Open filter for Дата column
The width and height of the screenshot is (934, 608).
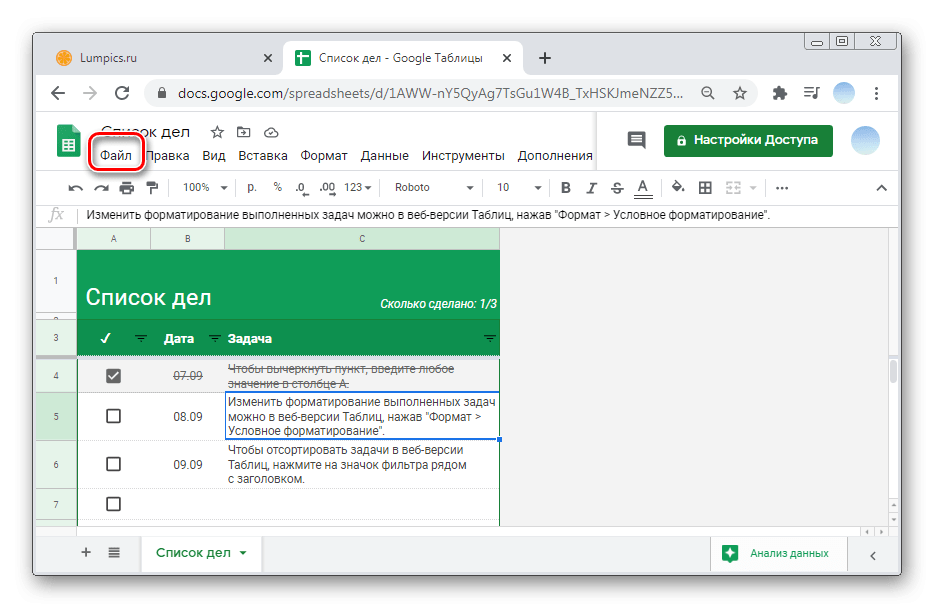[214, 338]
